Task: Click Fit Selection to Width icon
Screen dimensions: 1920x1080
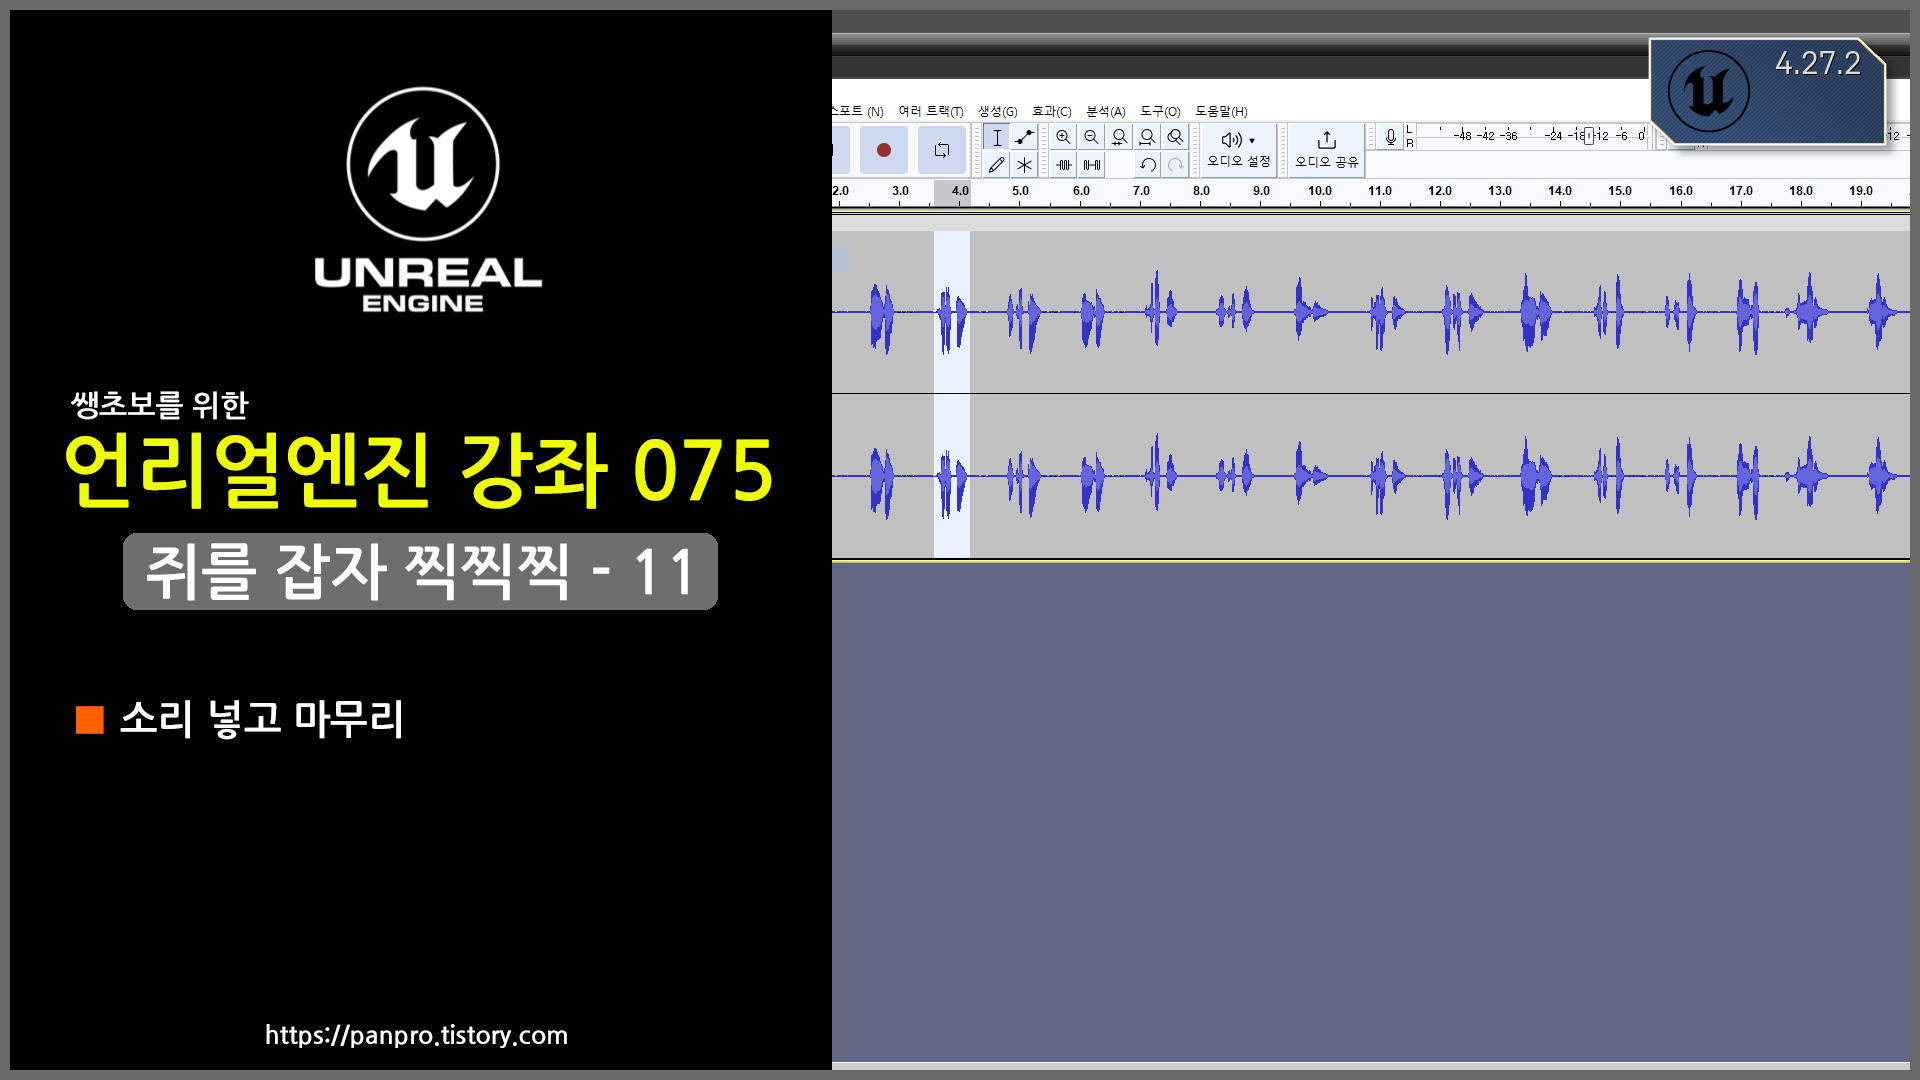Action: tap(1119, 137)
